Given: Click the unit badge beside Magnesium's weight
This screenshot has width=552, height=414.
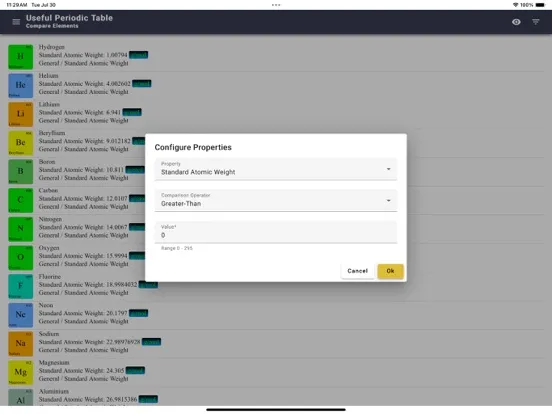Looking at the screenshot, I should pos(135,371).
